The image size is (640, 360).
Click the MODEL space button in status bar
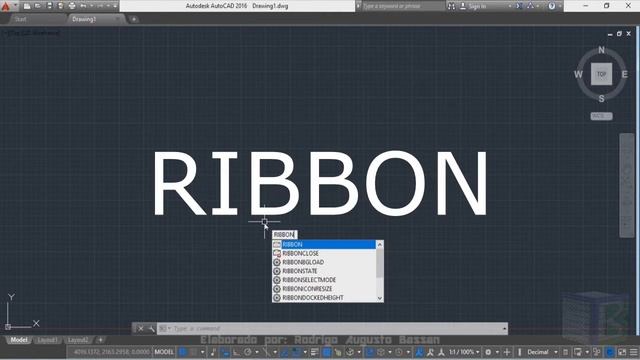[164, 352]
